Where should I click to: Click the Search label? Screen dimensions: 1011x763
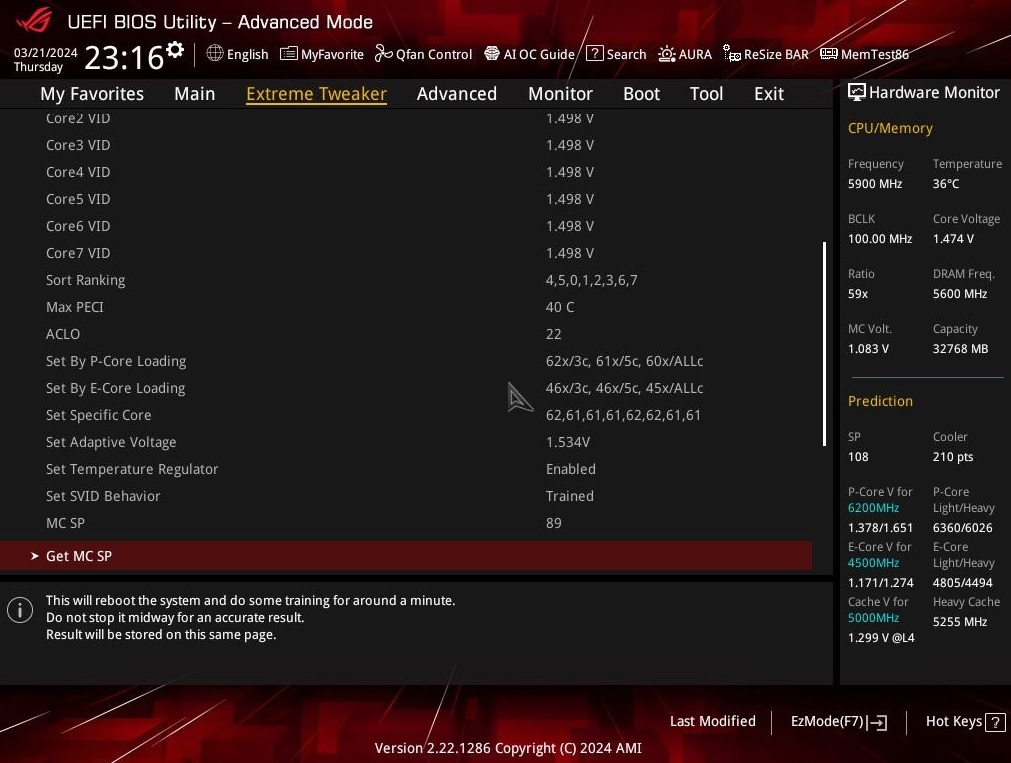626,54
